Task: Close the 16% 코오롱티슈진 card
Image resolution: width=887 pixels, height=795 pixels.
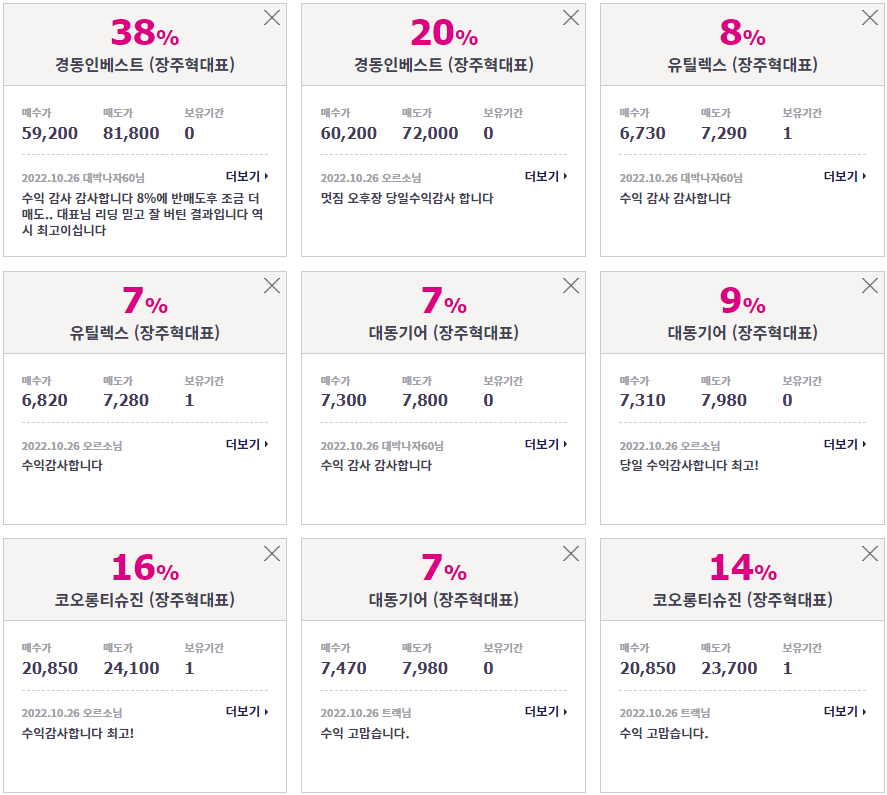Action: coord(272,553)
